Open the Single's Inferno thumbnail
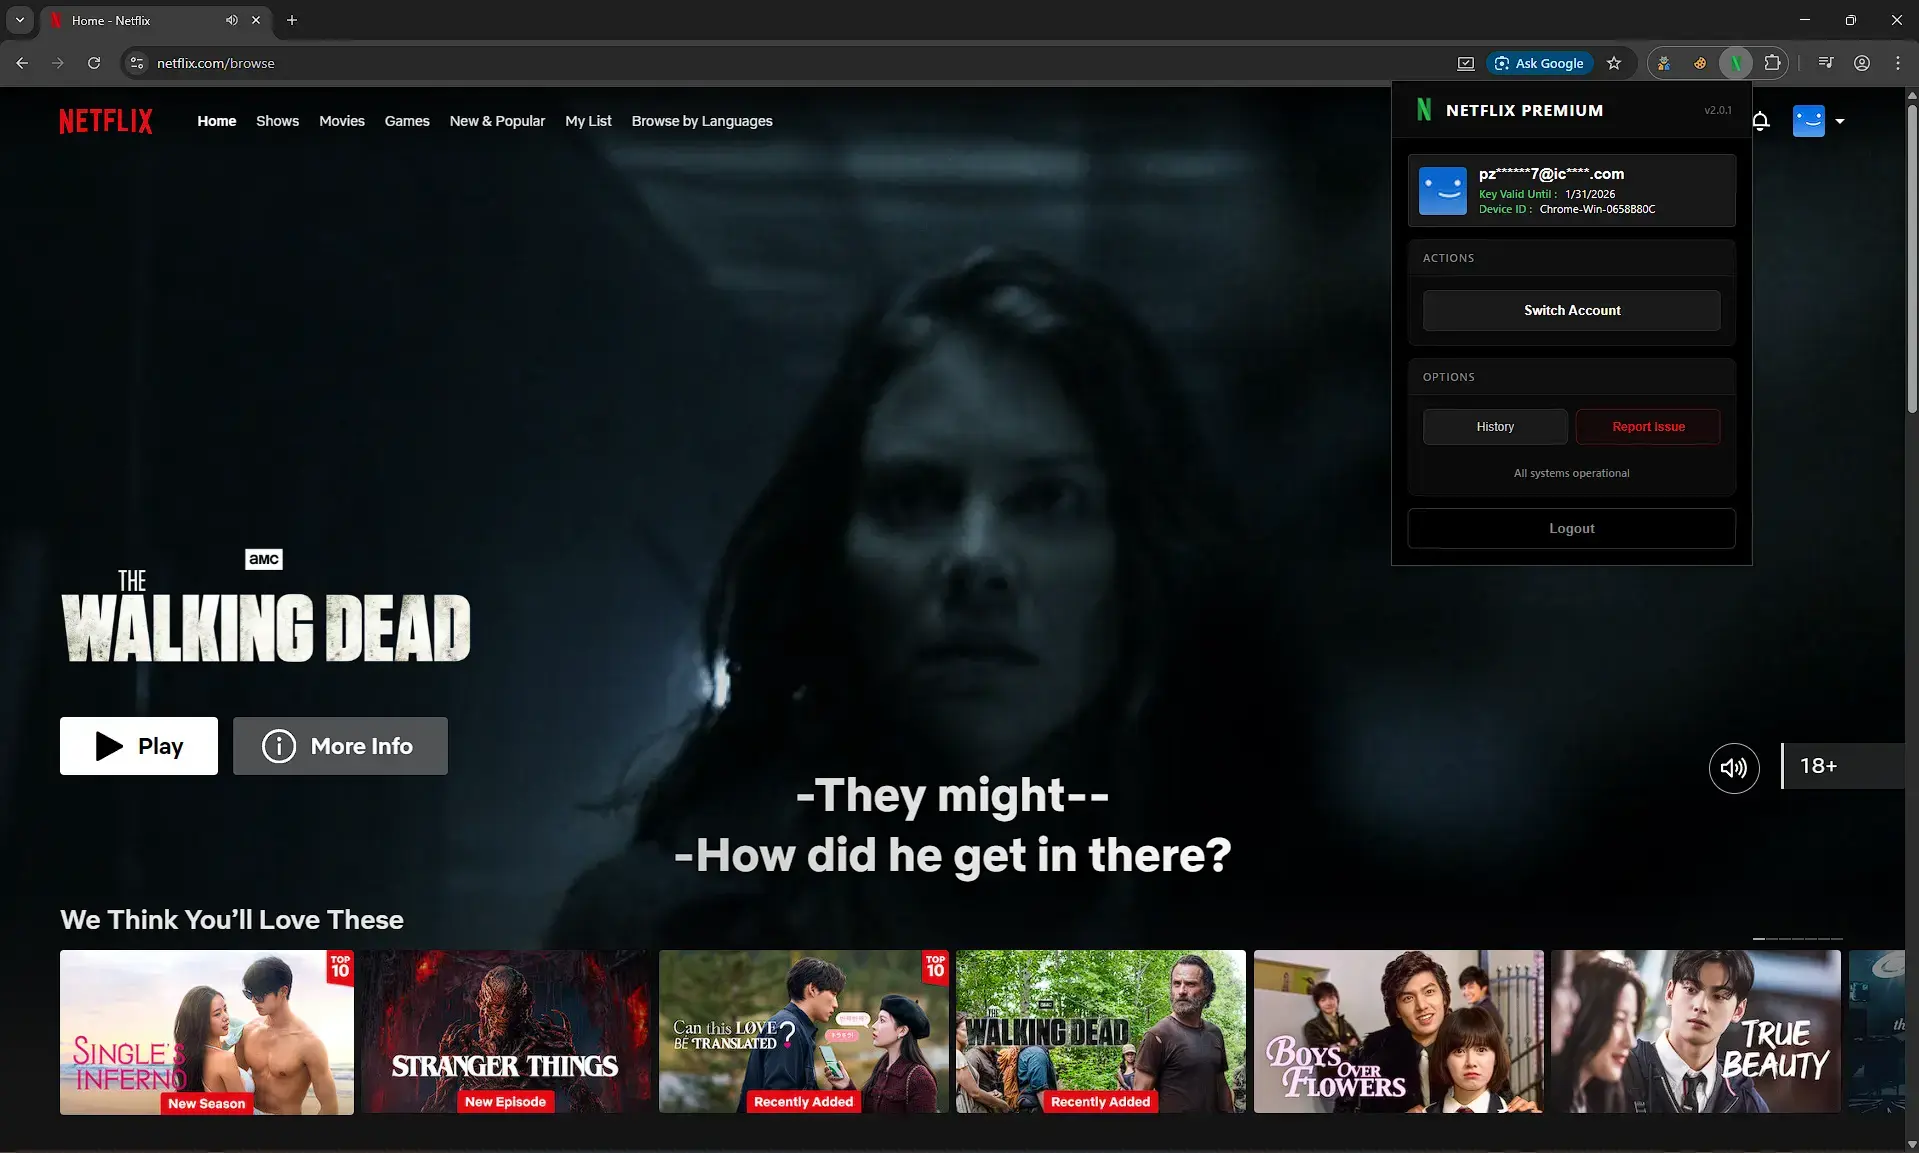Image resolution: width=1919 pixels, height=1153 pixels. tap(207, 1032)
